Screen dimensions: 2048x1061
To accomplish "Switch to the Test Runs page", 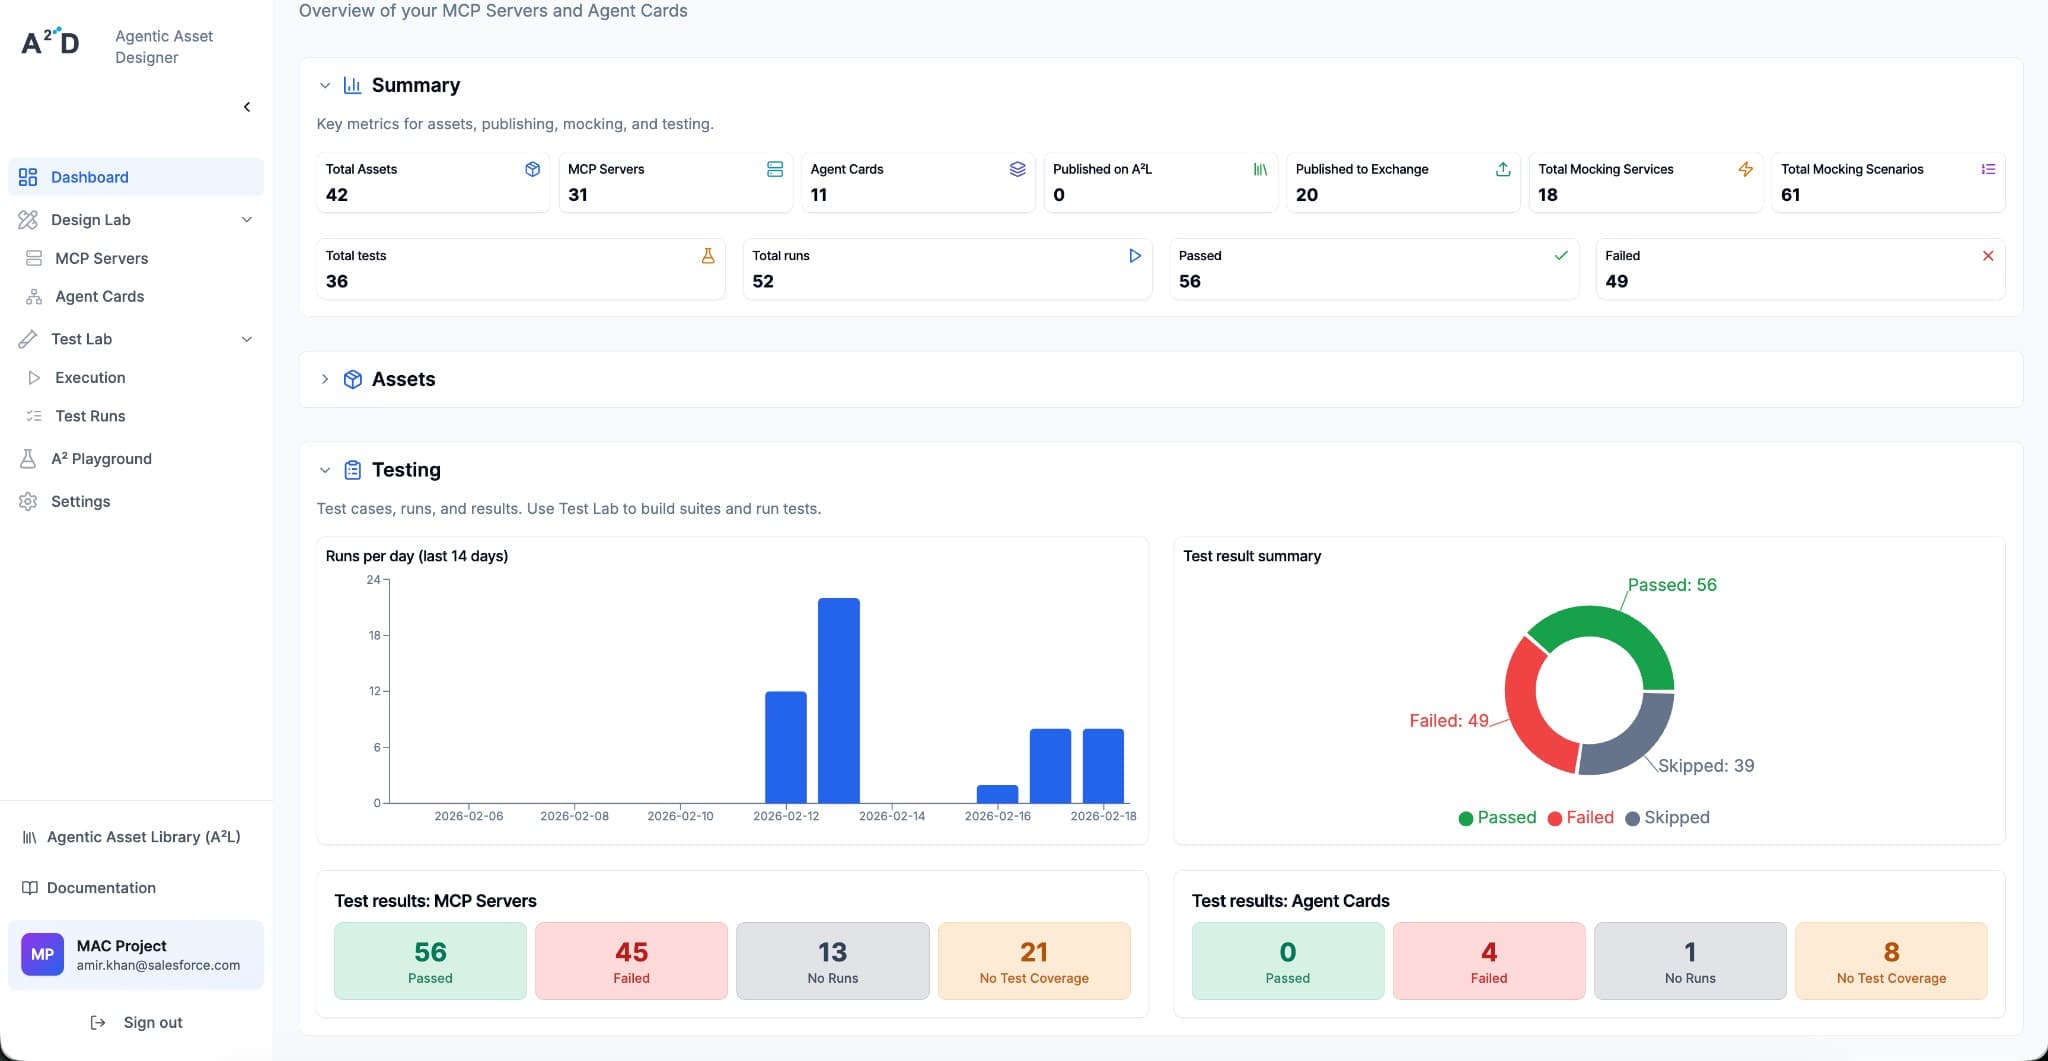I will pos(90,416).
